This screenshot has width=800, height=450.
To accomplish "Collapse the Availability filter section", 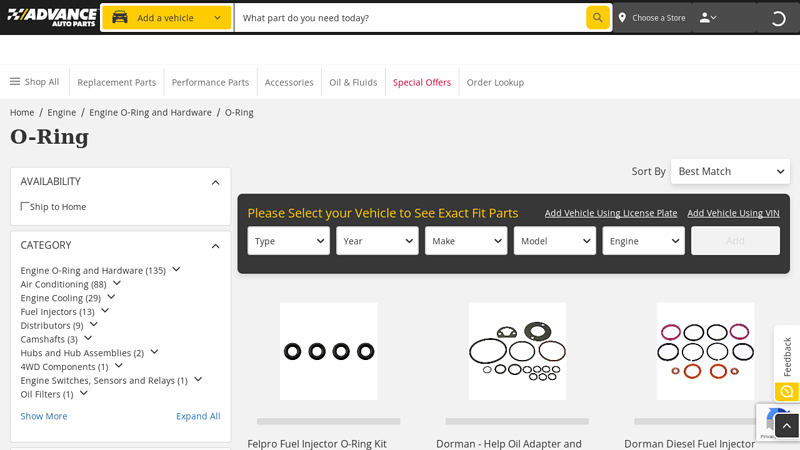I will pyautogui.click(x=215, y=182).
